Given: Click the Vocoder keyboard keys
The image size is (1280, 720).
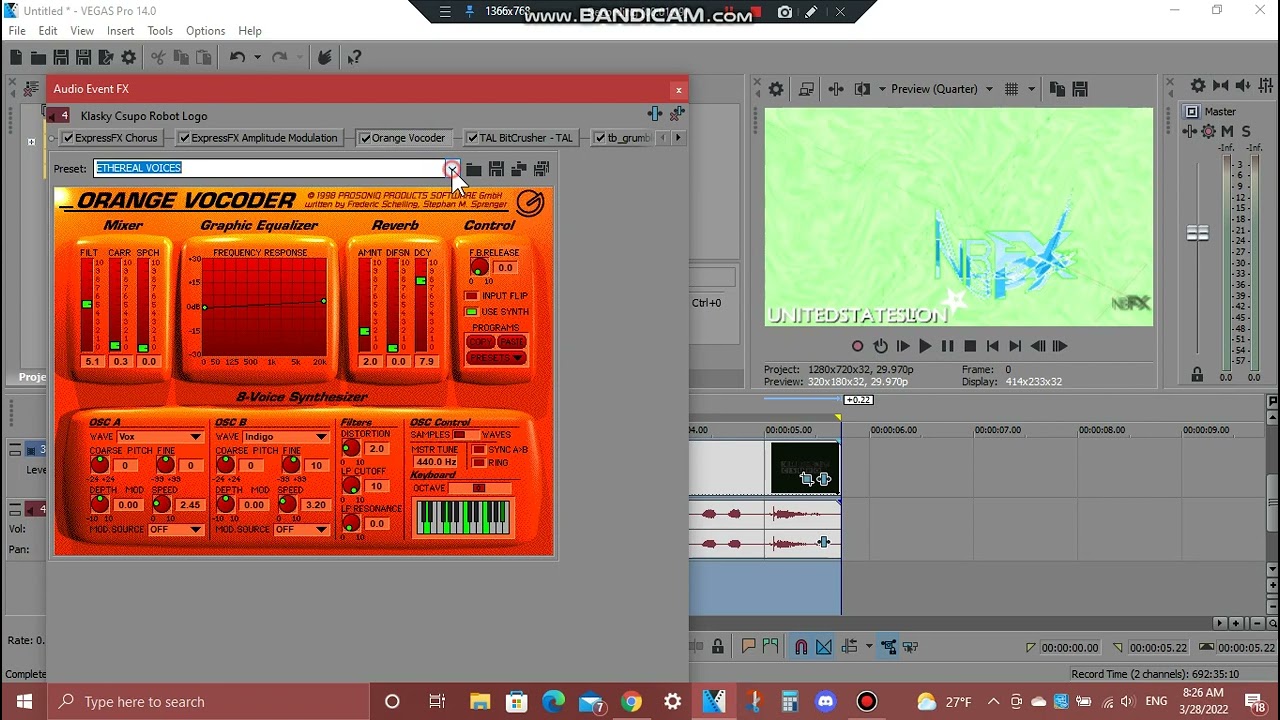Looking at the screenshot, I should [x=463, y=518].
